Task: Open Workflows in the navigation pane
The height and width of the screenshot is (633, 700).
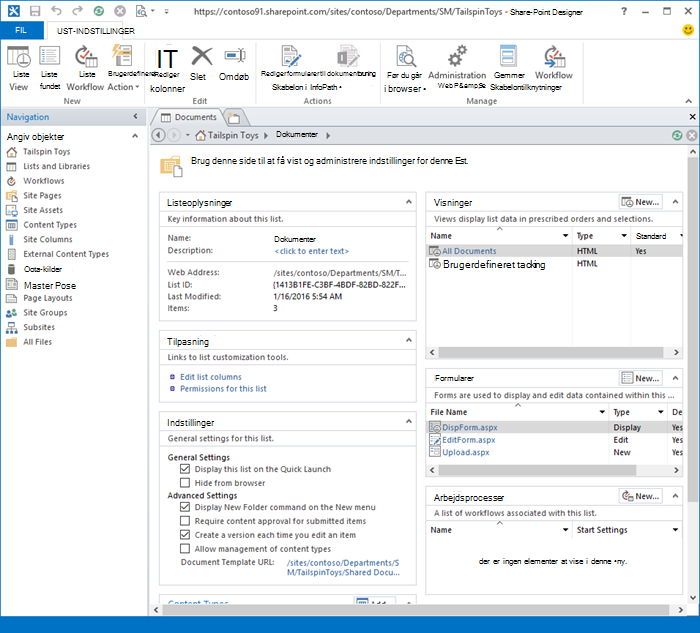Action: (x=44, y=181)
